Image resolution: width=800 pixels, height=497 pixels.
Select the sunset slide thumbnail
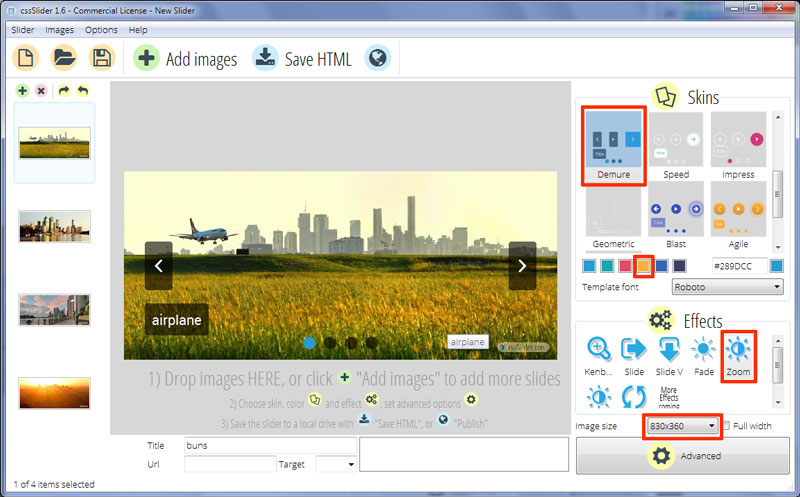point(55,392)
